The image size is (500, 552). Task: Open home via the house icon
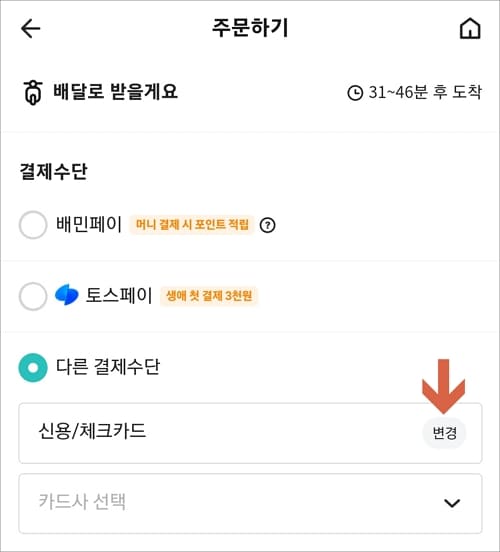point(470,28)
